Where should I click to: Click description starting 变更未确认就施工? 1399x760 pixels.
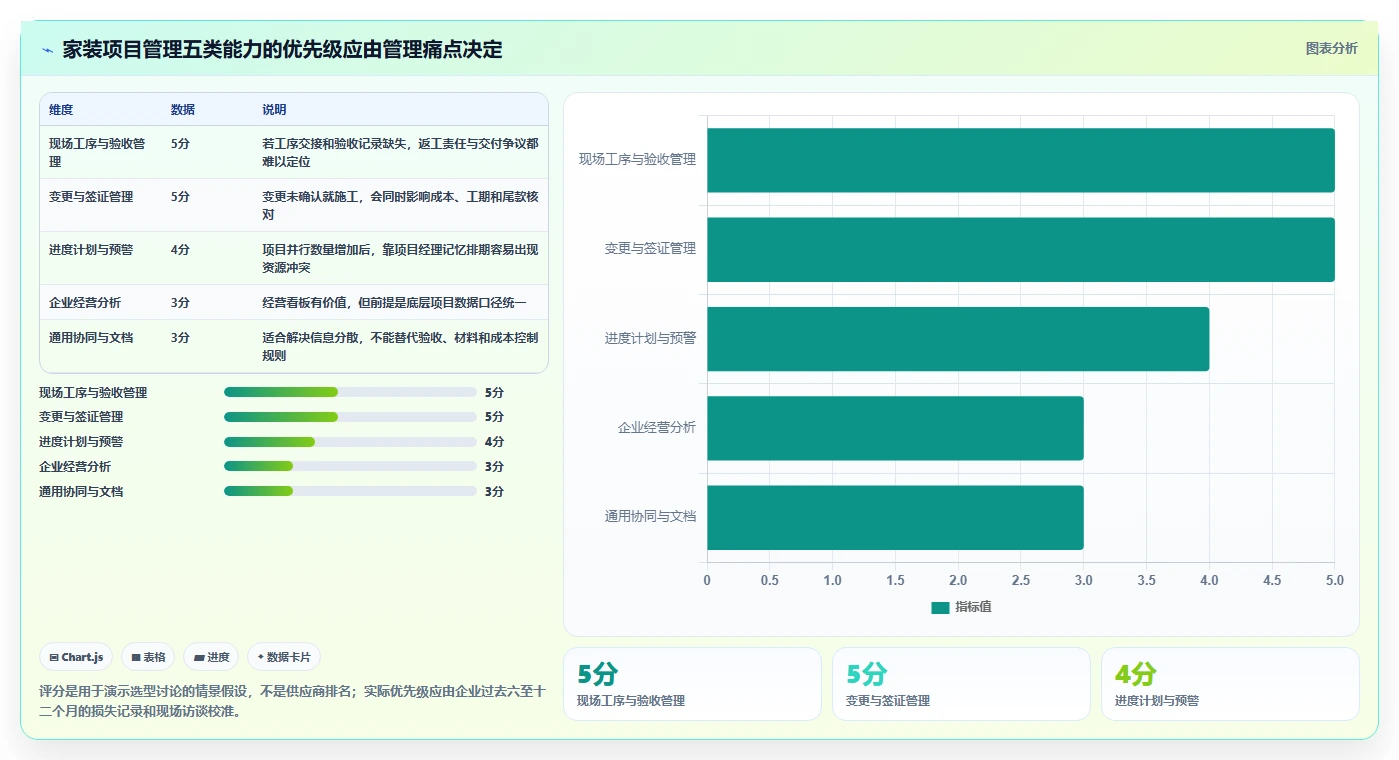400,206
